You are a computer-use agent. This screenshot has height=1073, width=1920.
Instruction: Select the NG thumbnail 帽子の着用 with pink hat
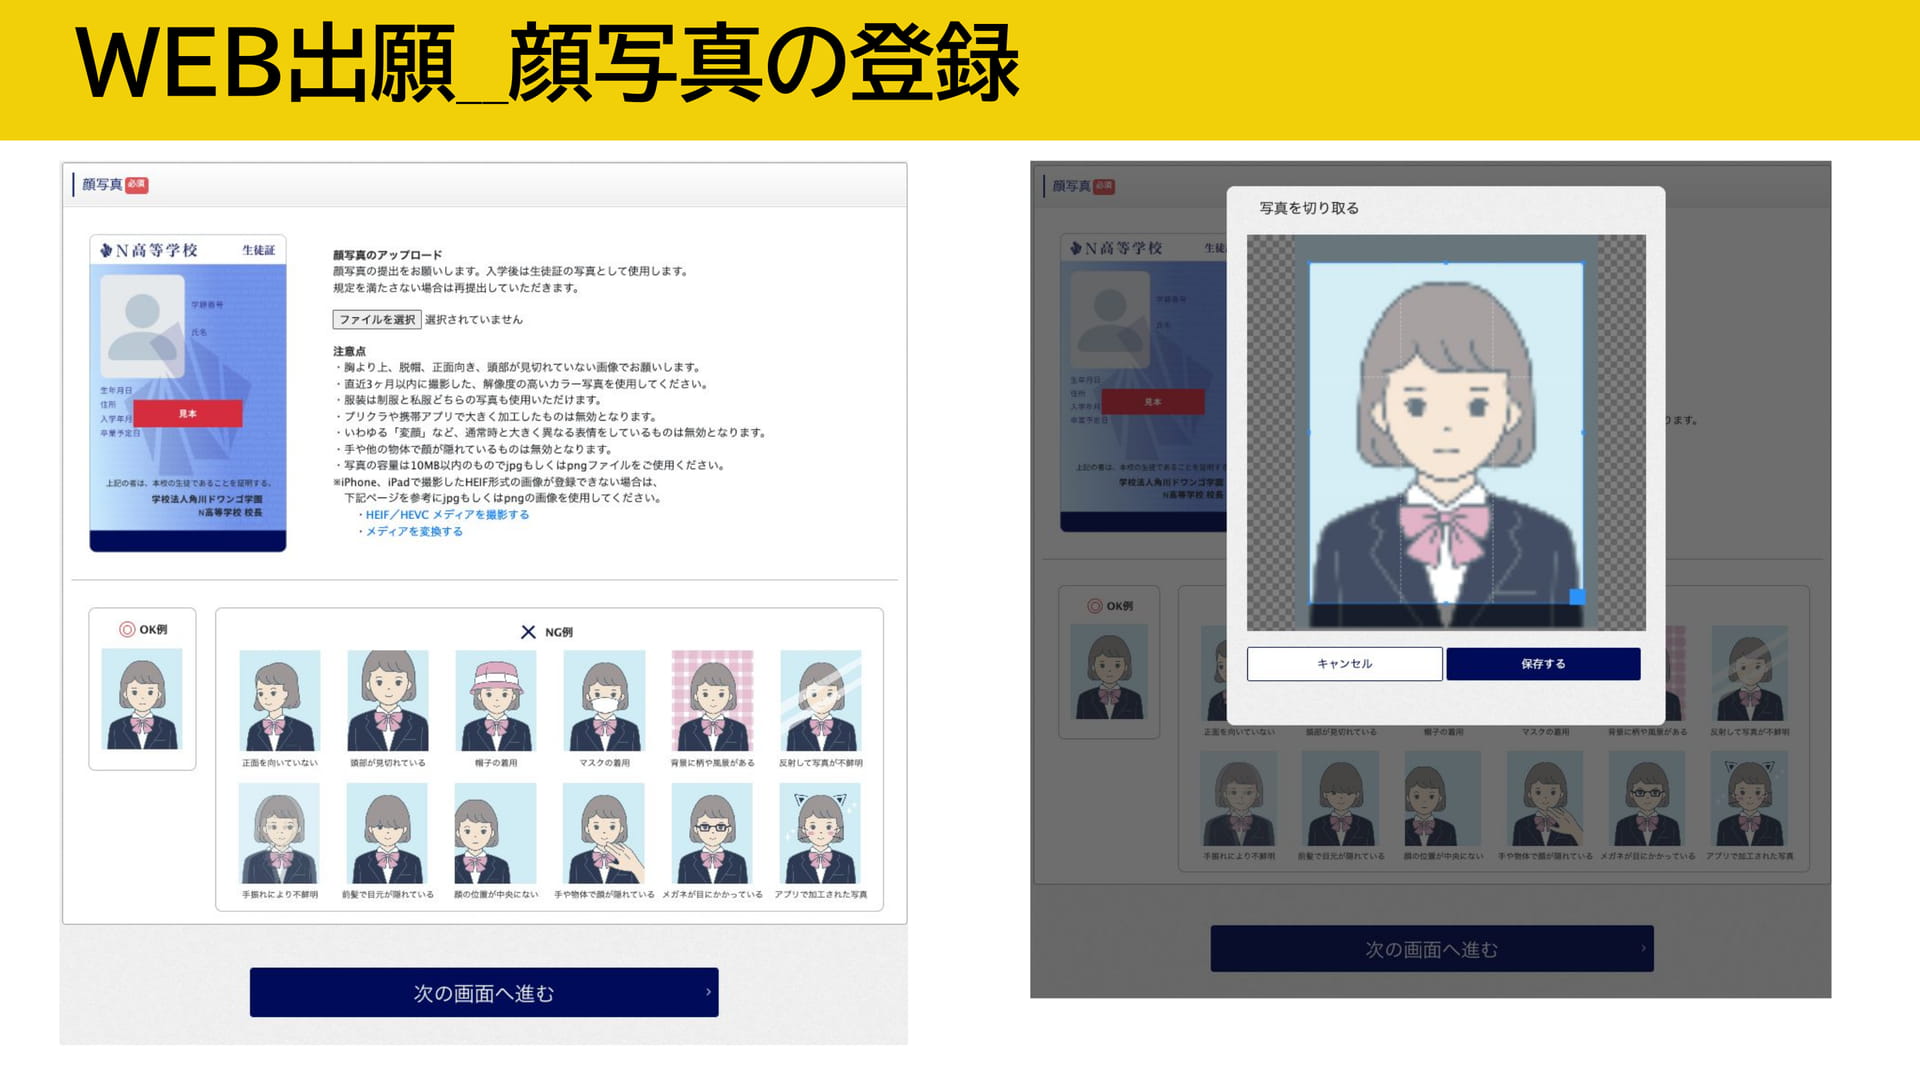[x=496, y=700]
